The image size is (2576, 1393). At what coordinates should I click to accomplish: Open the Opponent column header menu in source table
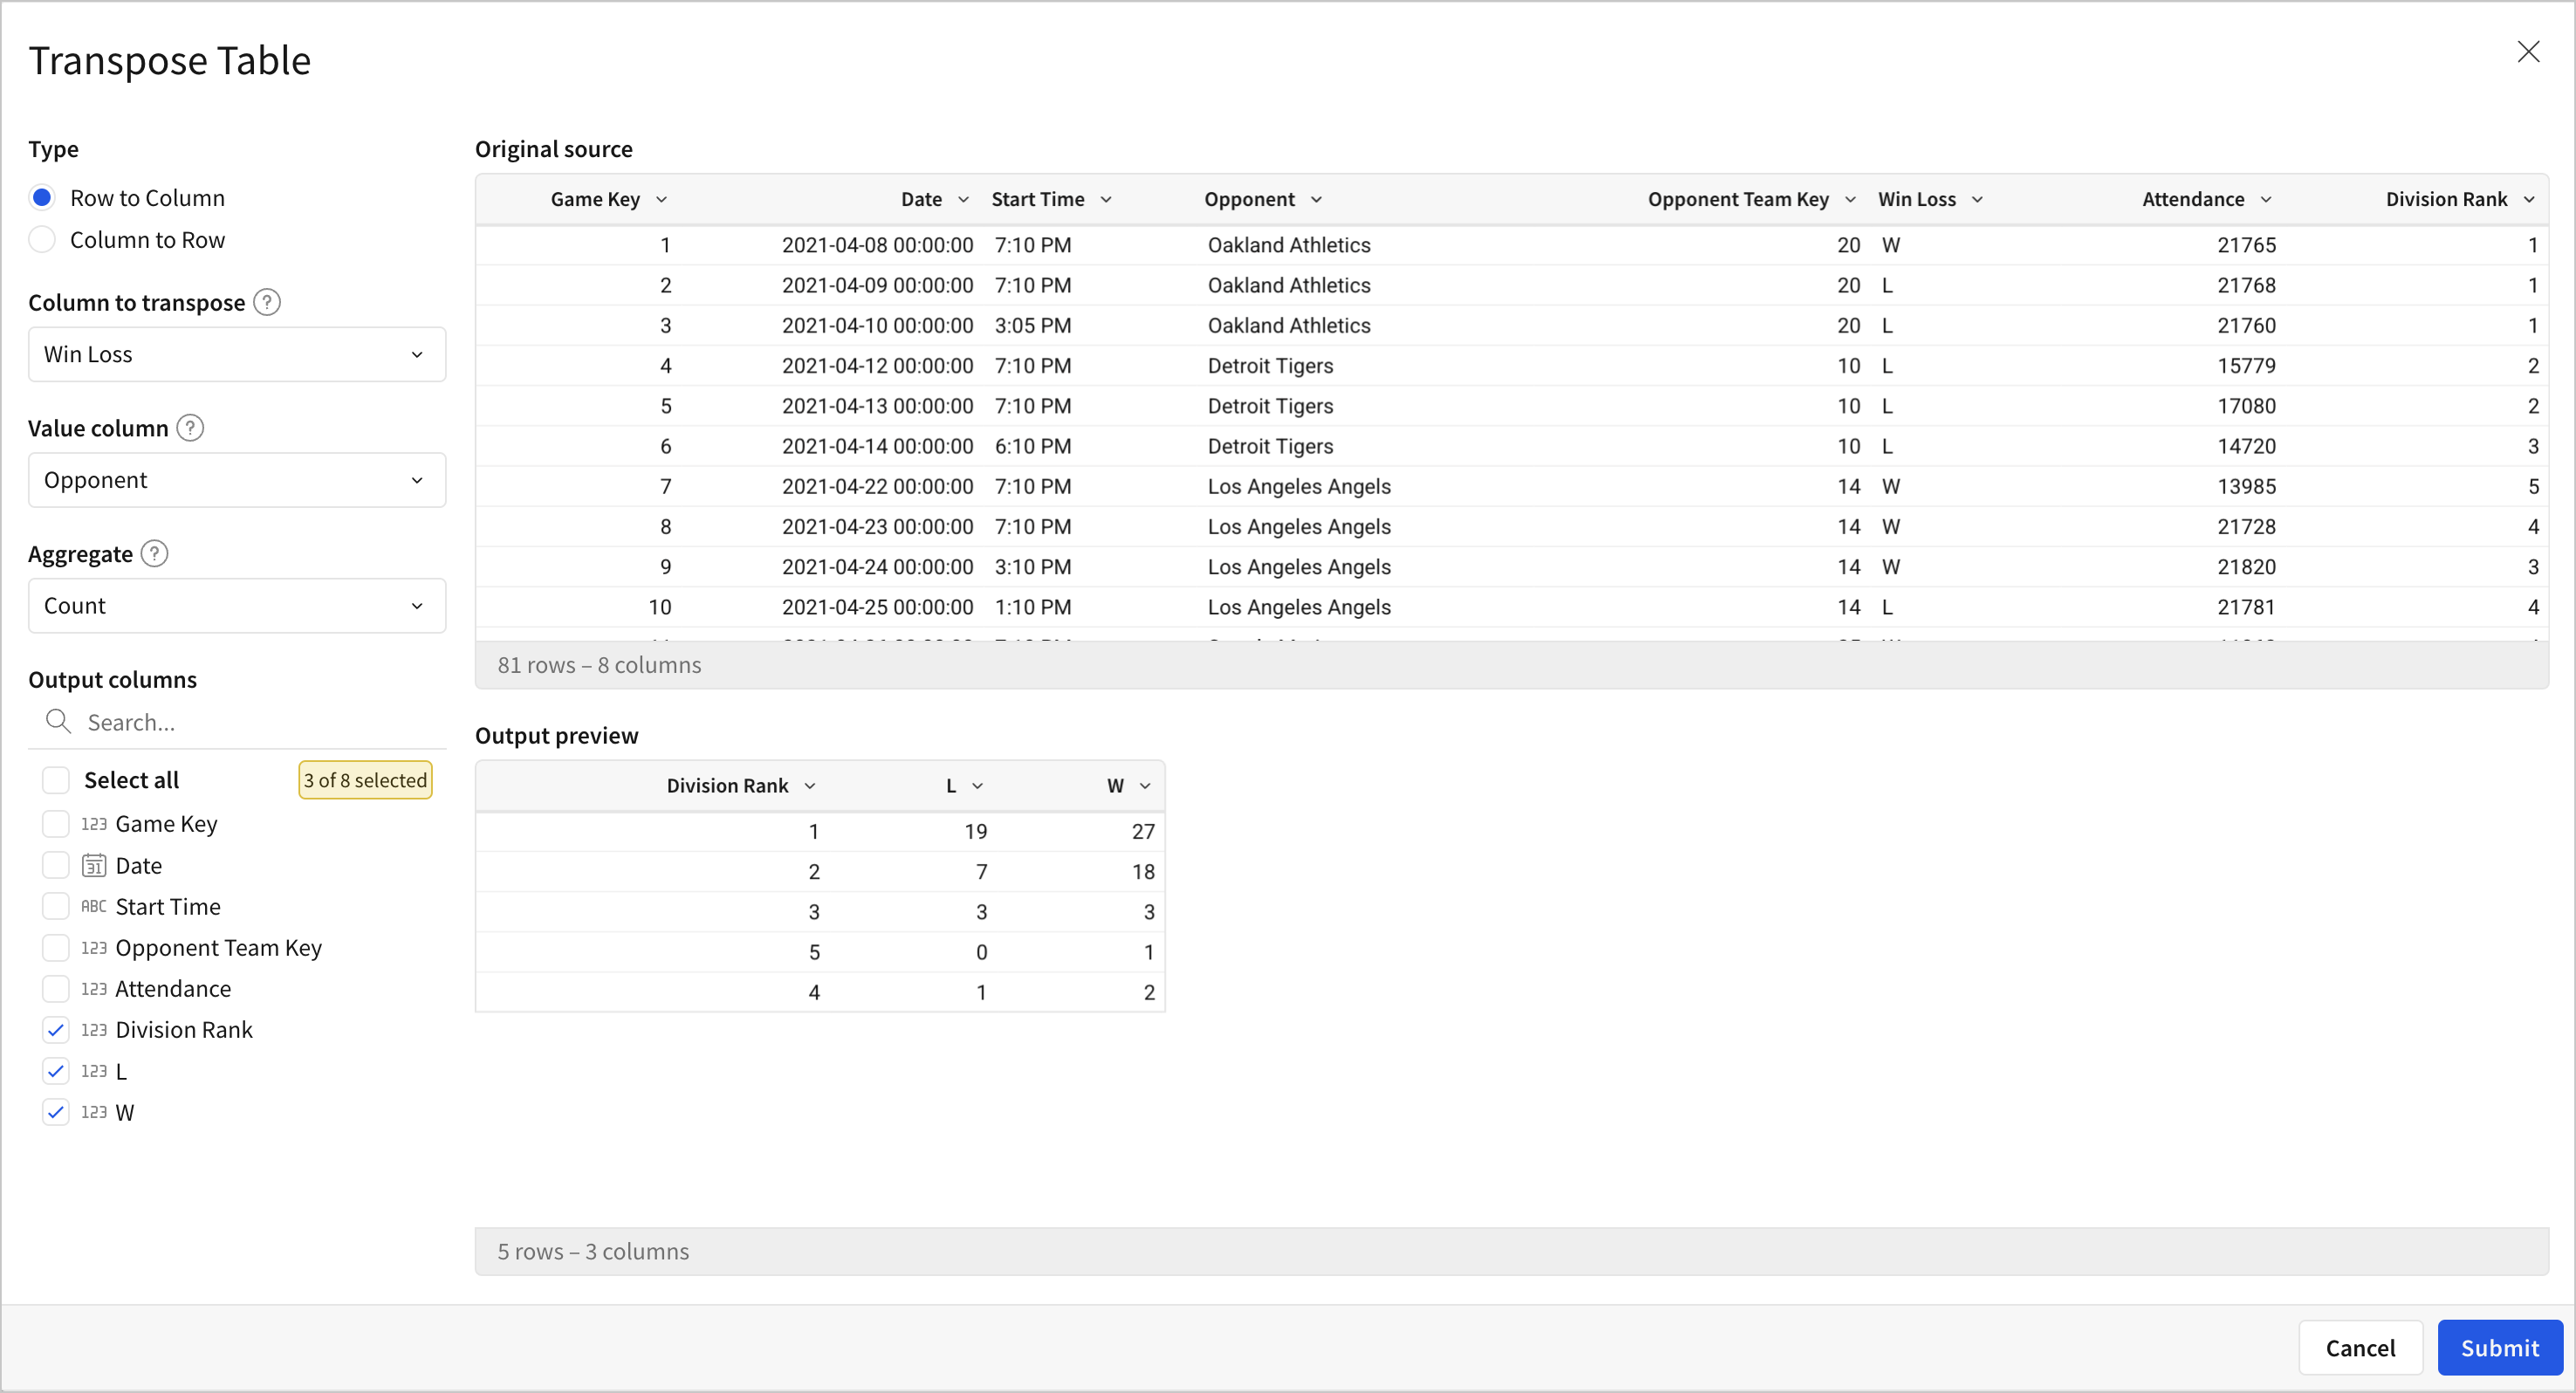(x=1316, y=200)
